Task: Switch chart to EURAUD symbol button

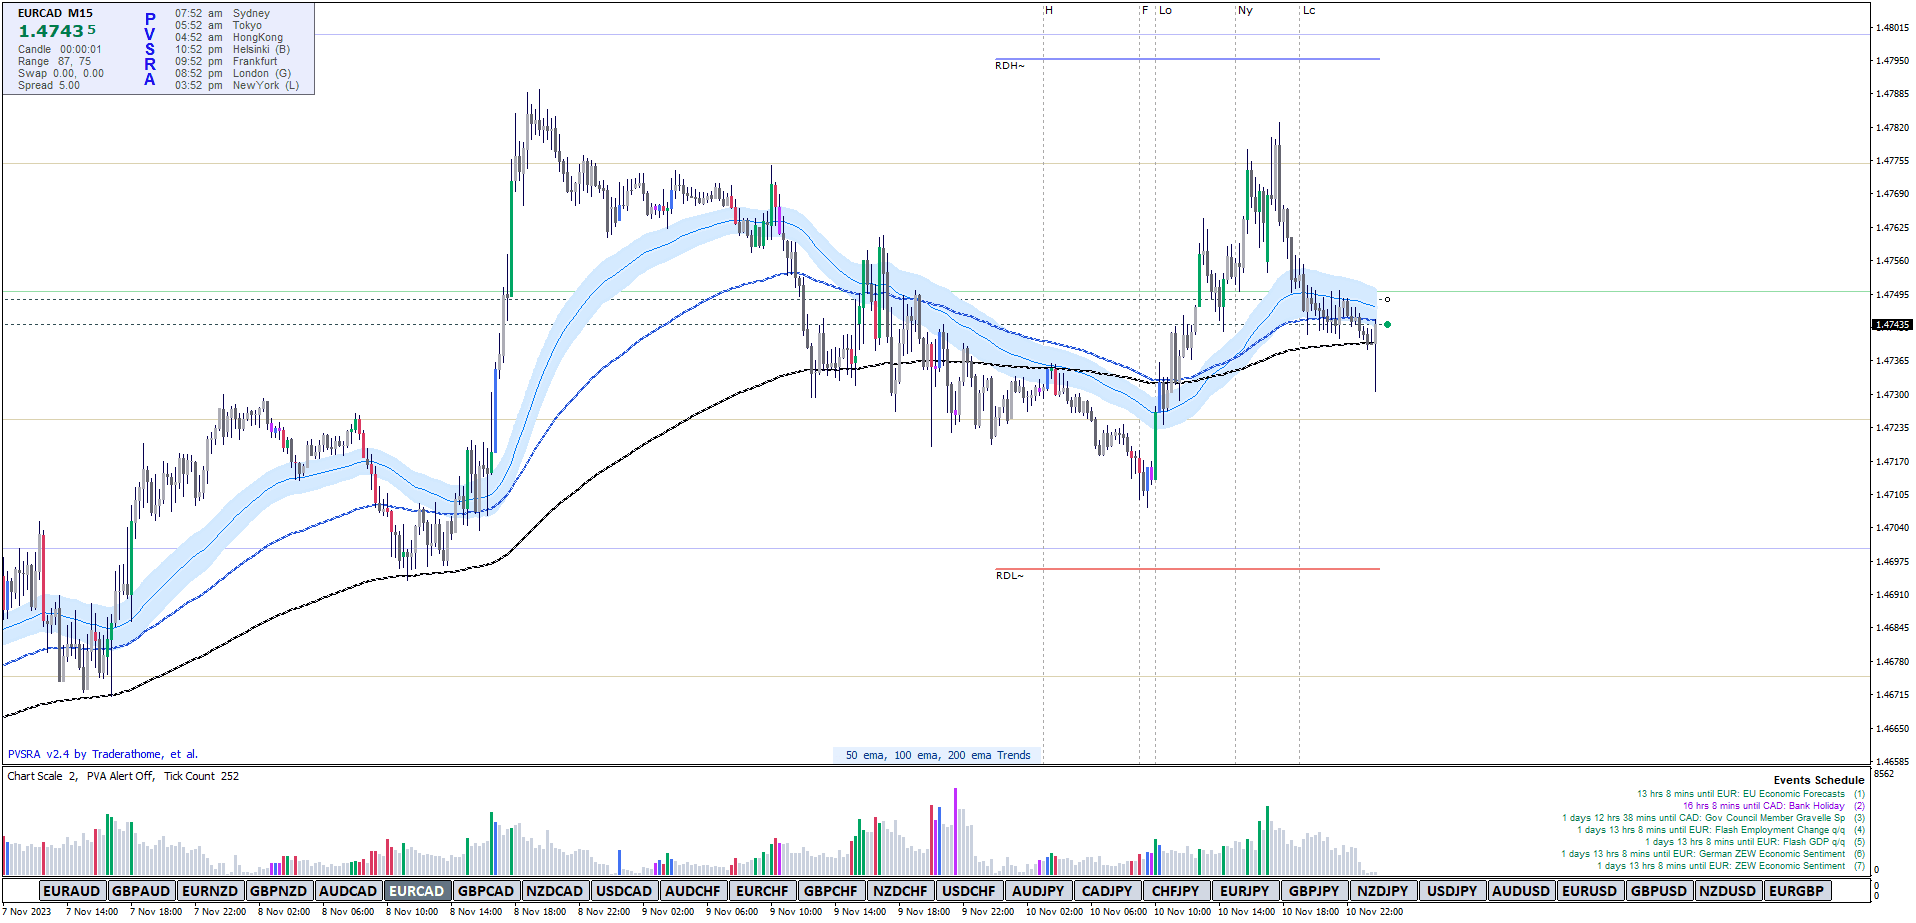Action: pyautogui.click(x=71, y=891)
